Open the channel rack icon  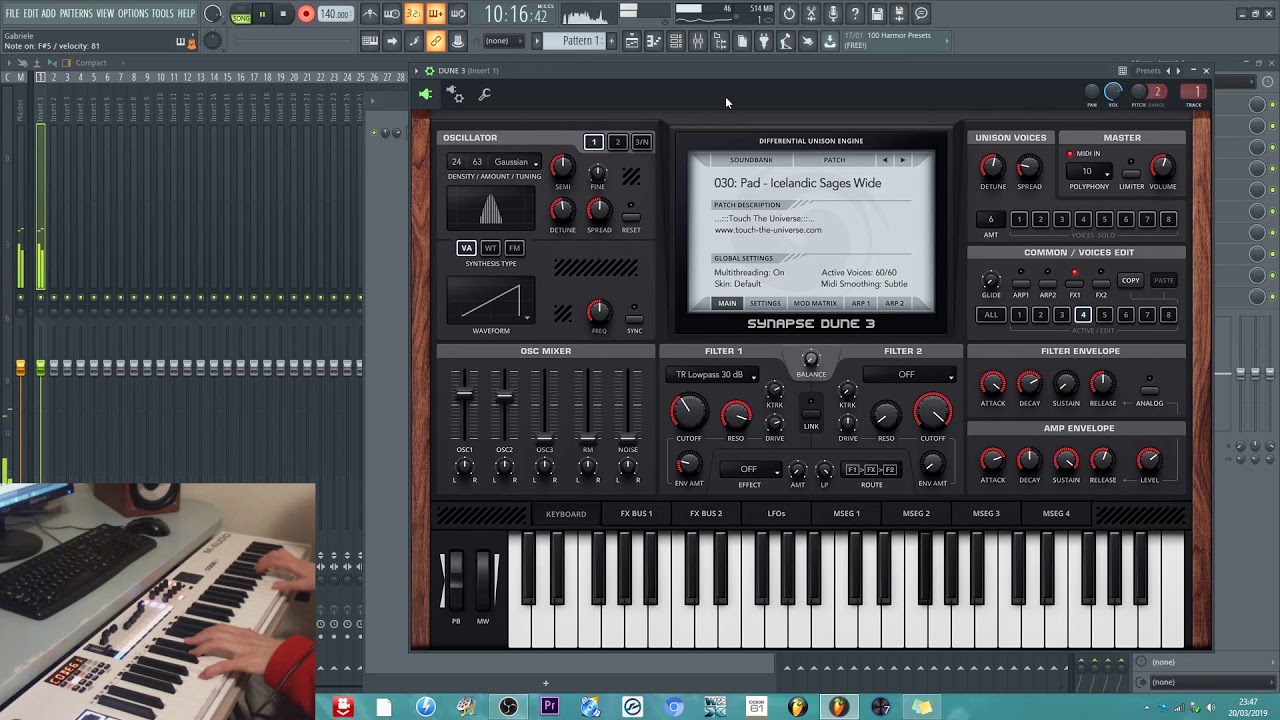pos(676,41)
